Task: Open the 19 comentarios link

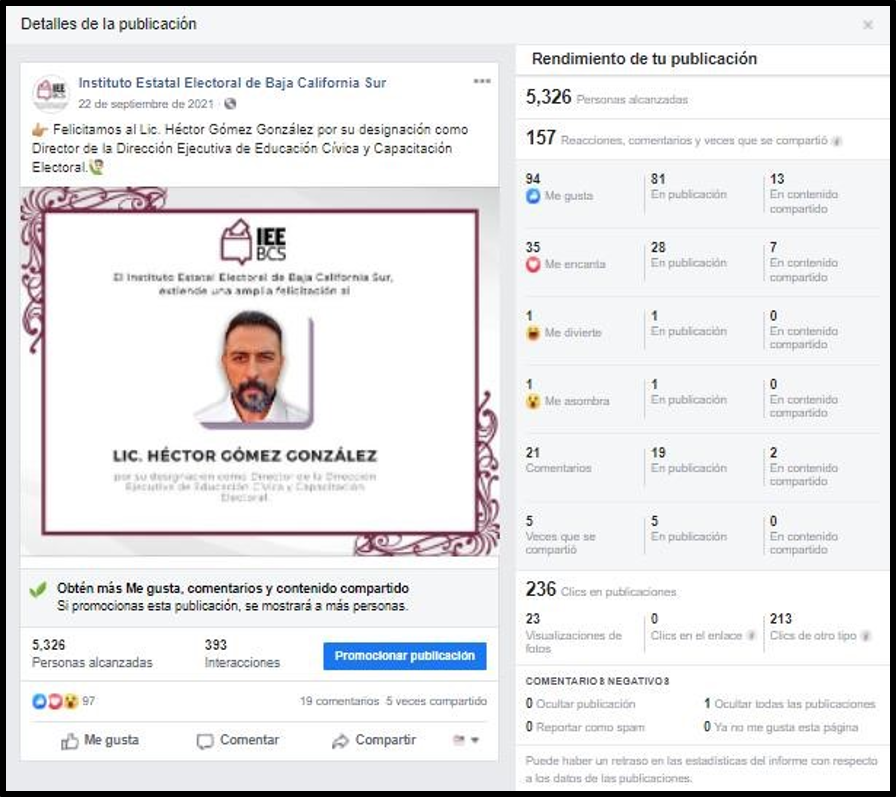Action: (339, 702)
